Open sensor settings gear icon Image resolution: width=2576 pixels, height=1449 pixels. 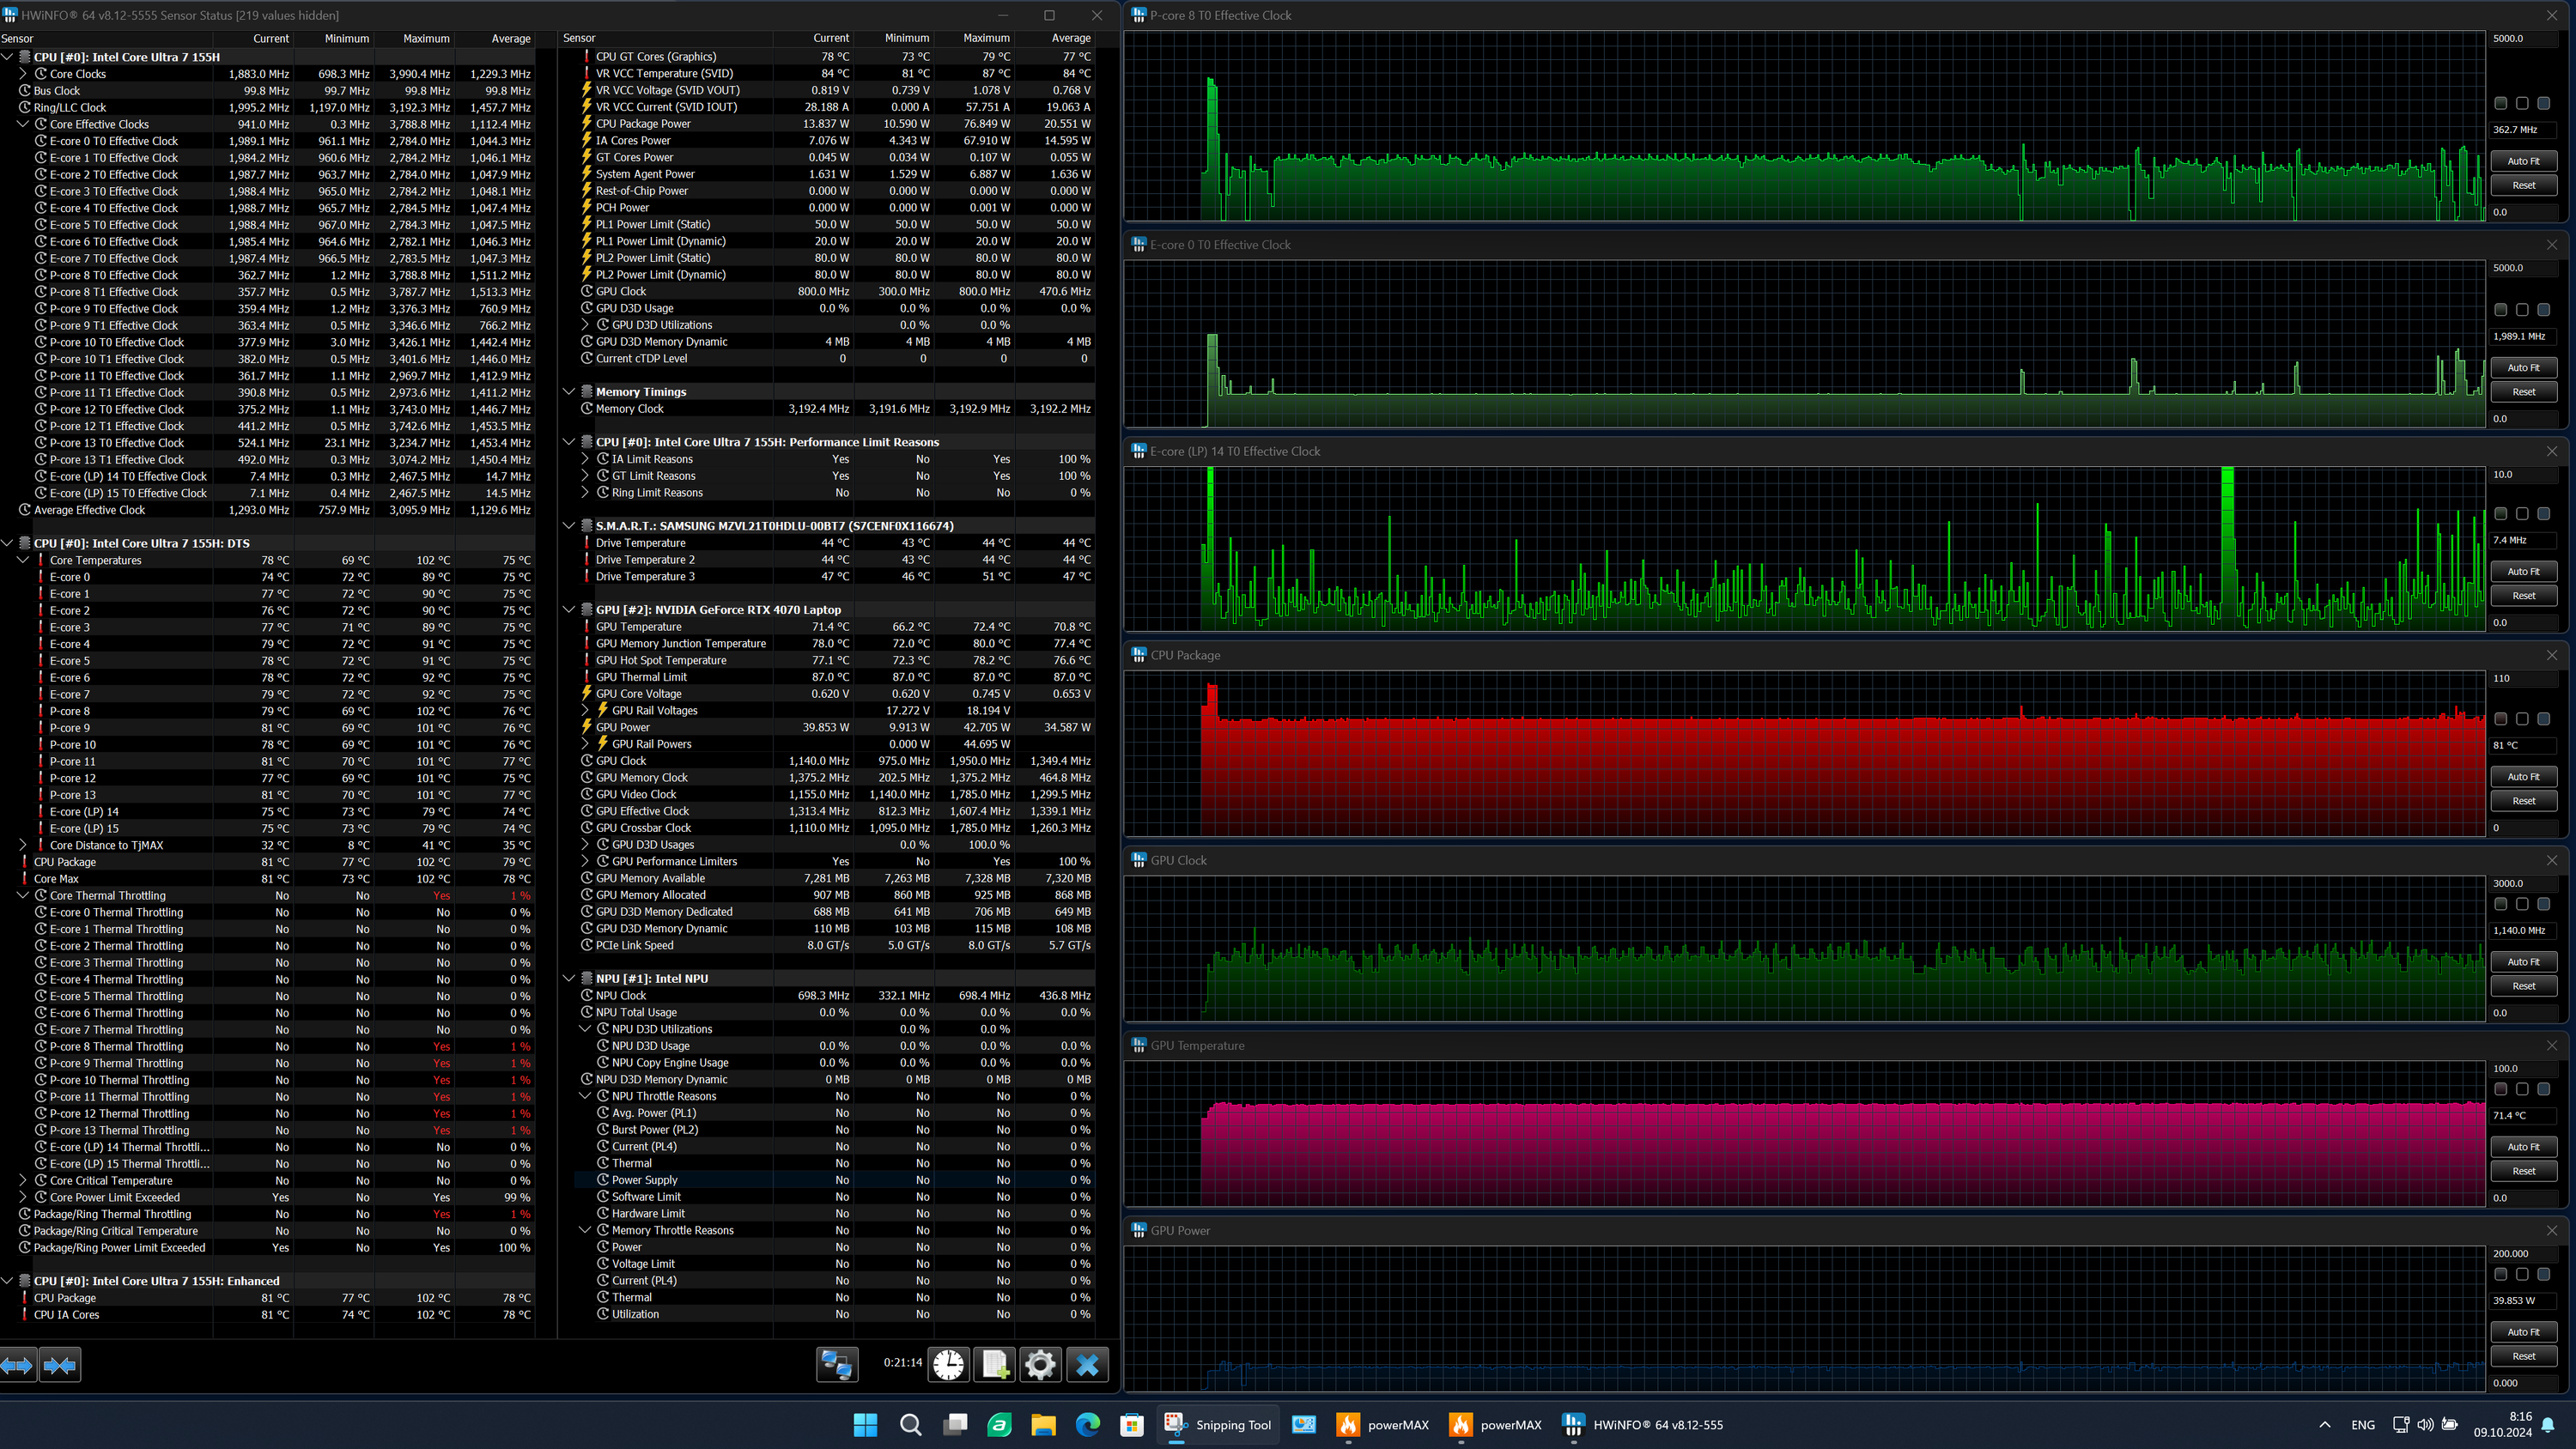[x=1040, y=1364]
